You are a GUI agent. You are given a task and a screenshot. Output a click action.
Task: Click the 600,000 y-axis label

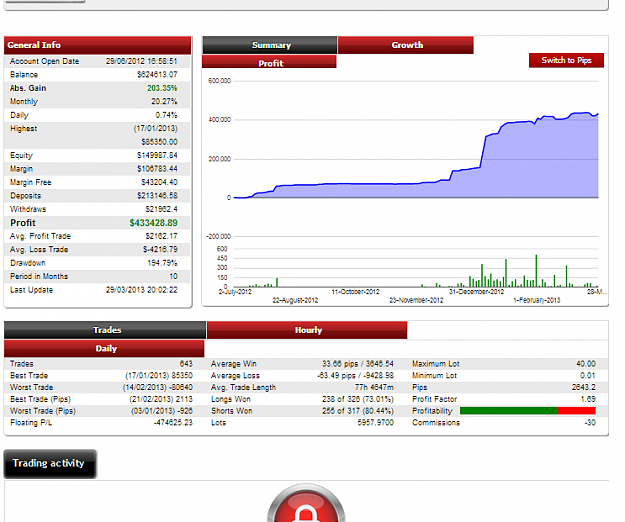point(219,81)
